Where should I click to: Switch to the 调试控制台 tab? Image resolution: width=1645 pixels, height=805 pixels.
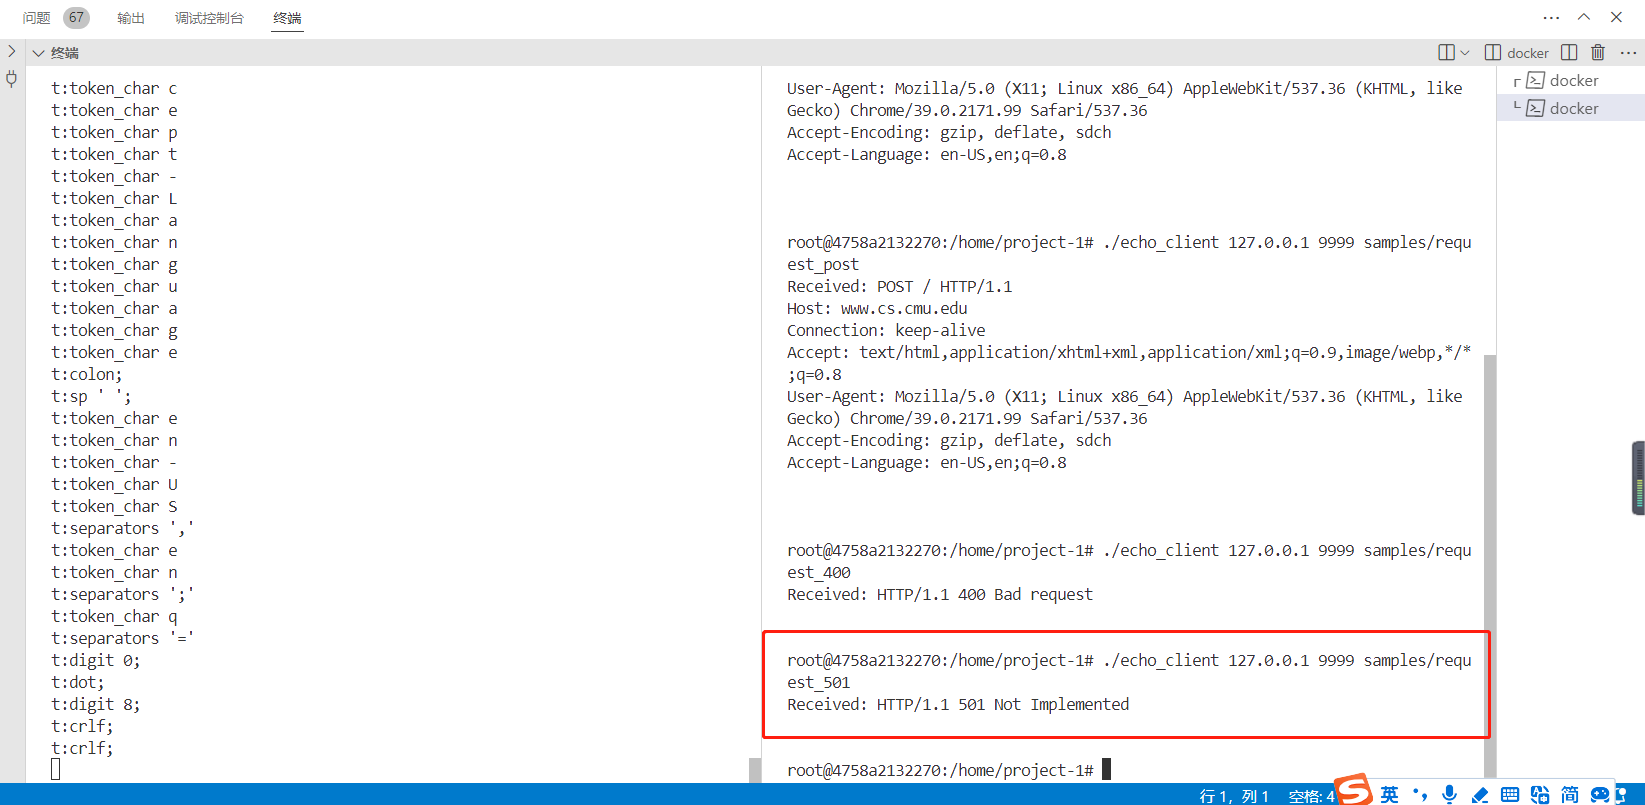(x=209, y=18)
